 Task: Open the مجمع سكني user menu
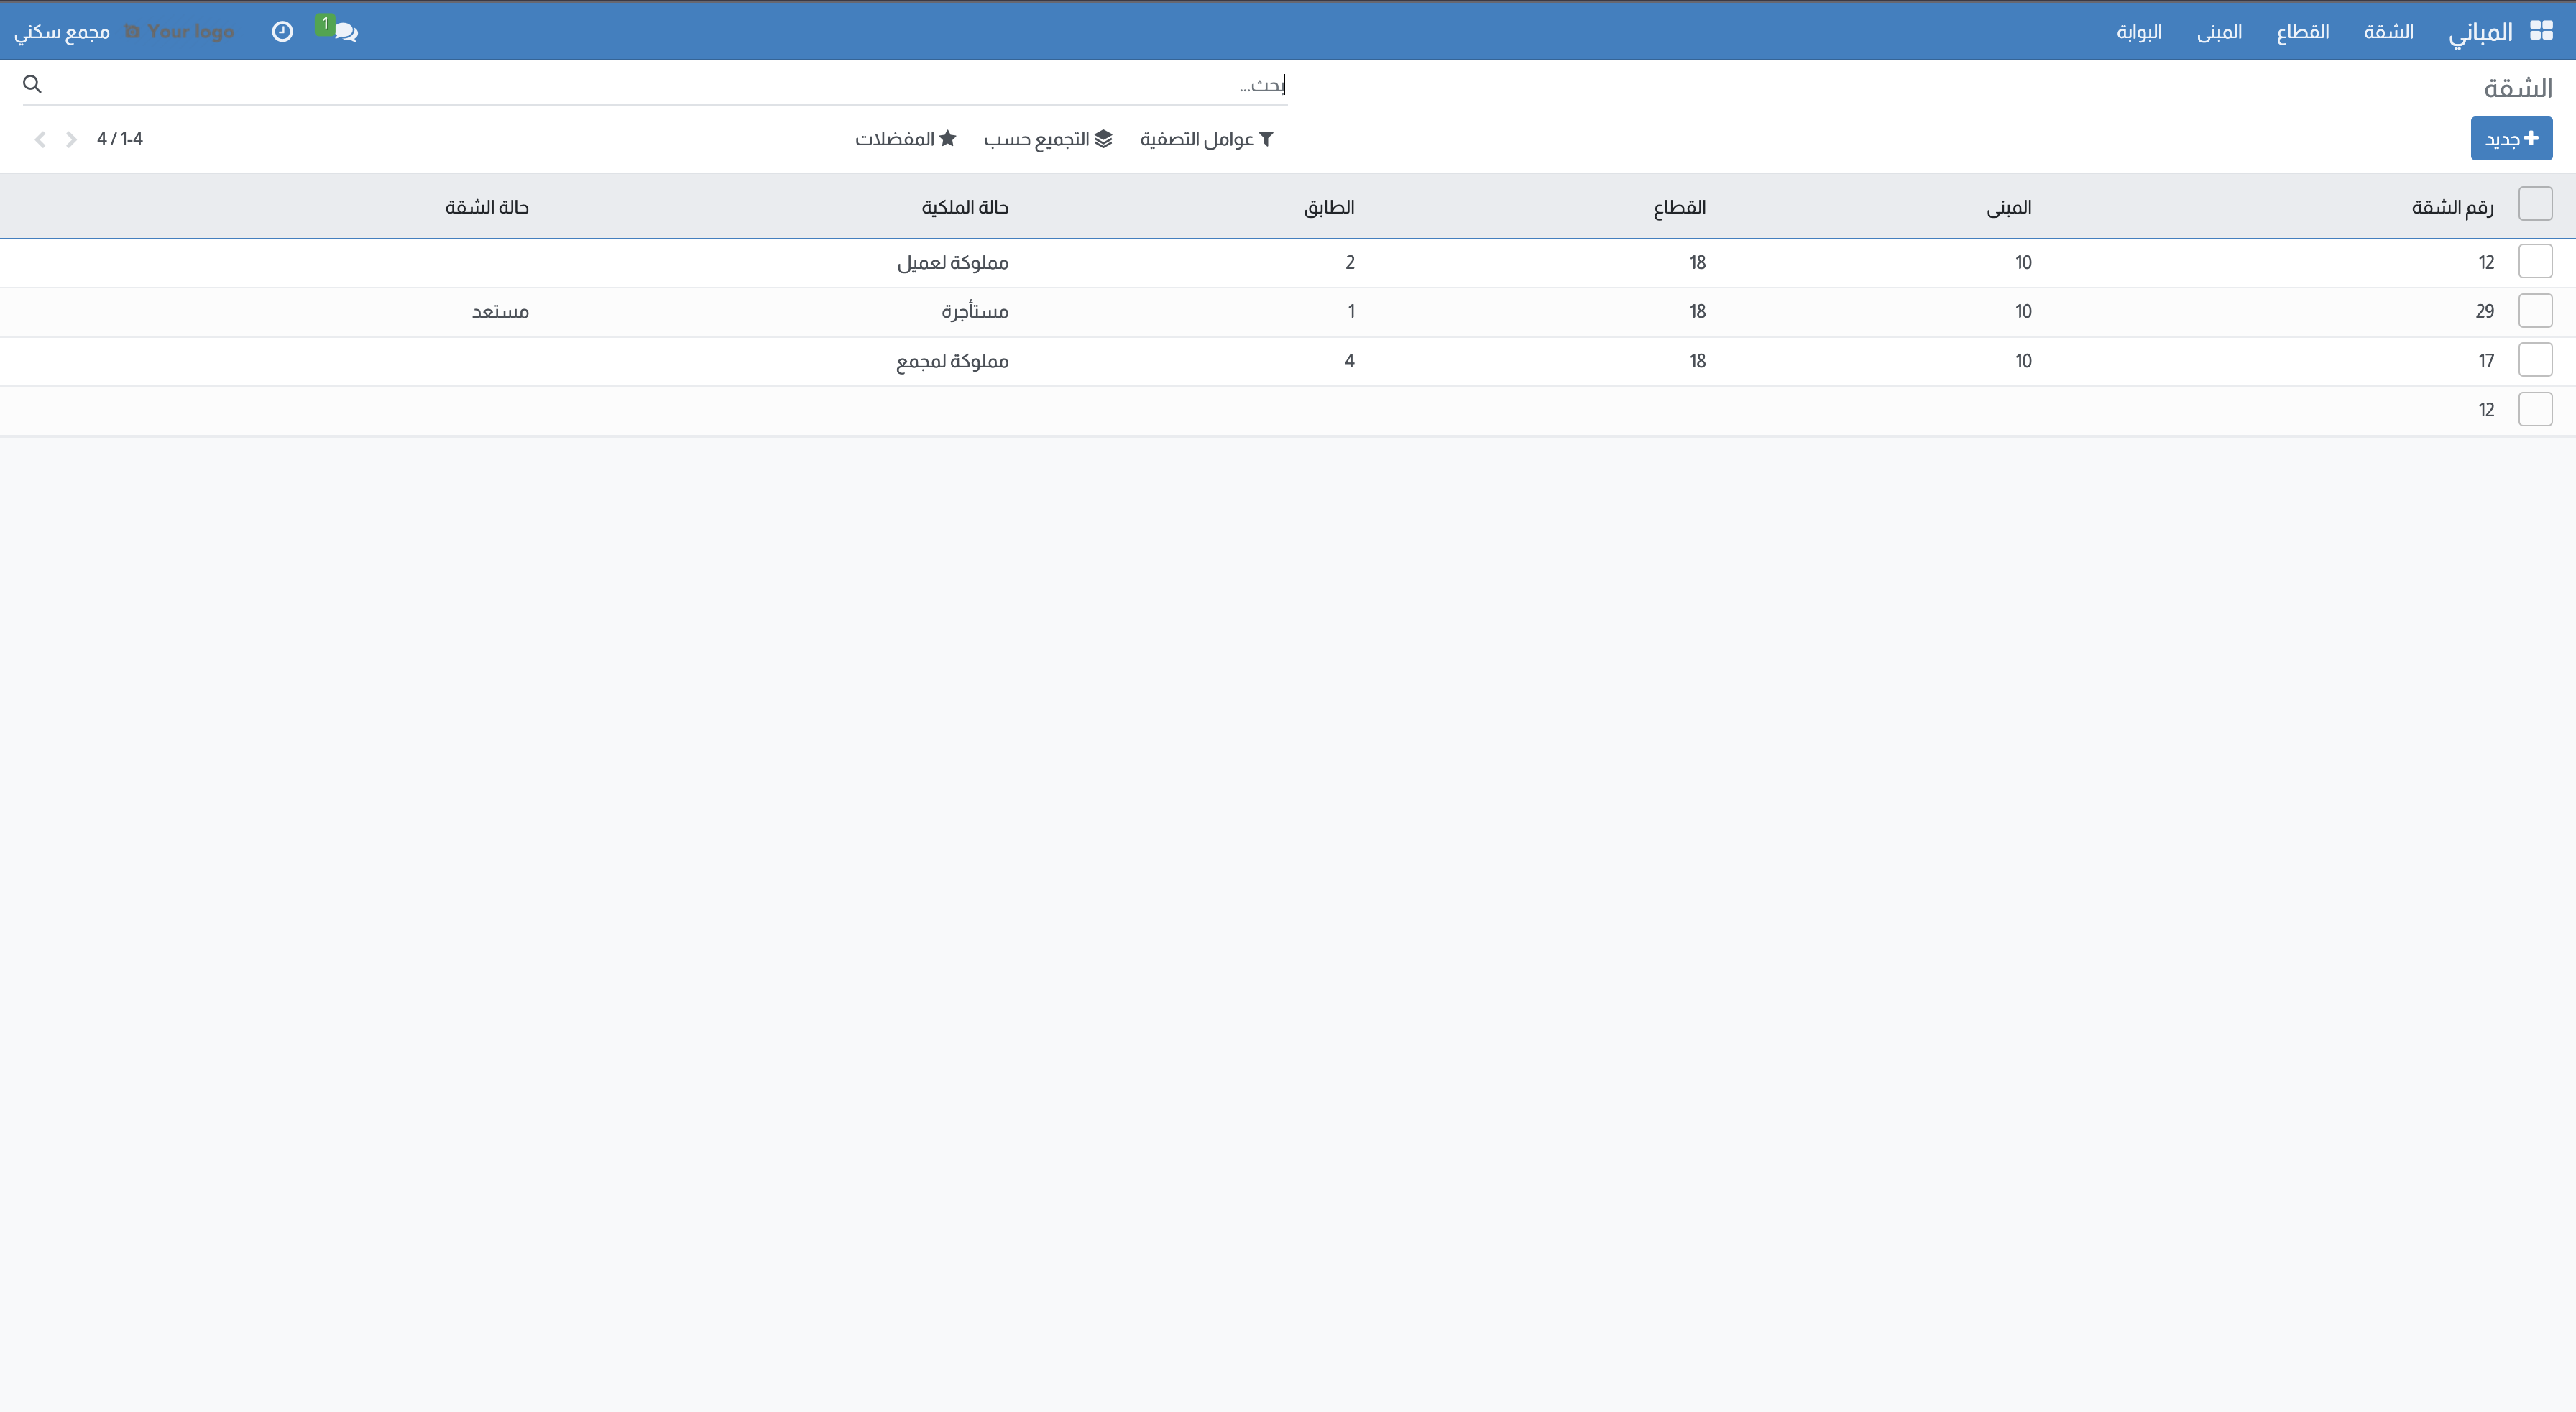[62, 32]
